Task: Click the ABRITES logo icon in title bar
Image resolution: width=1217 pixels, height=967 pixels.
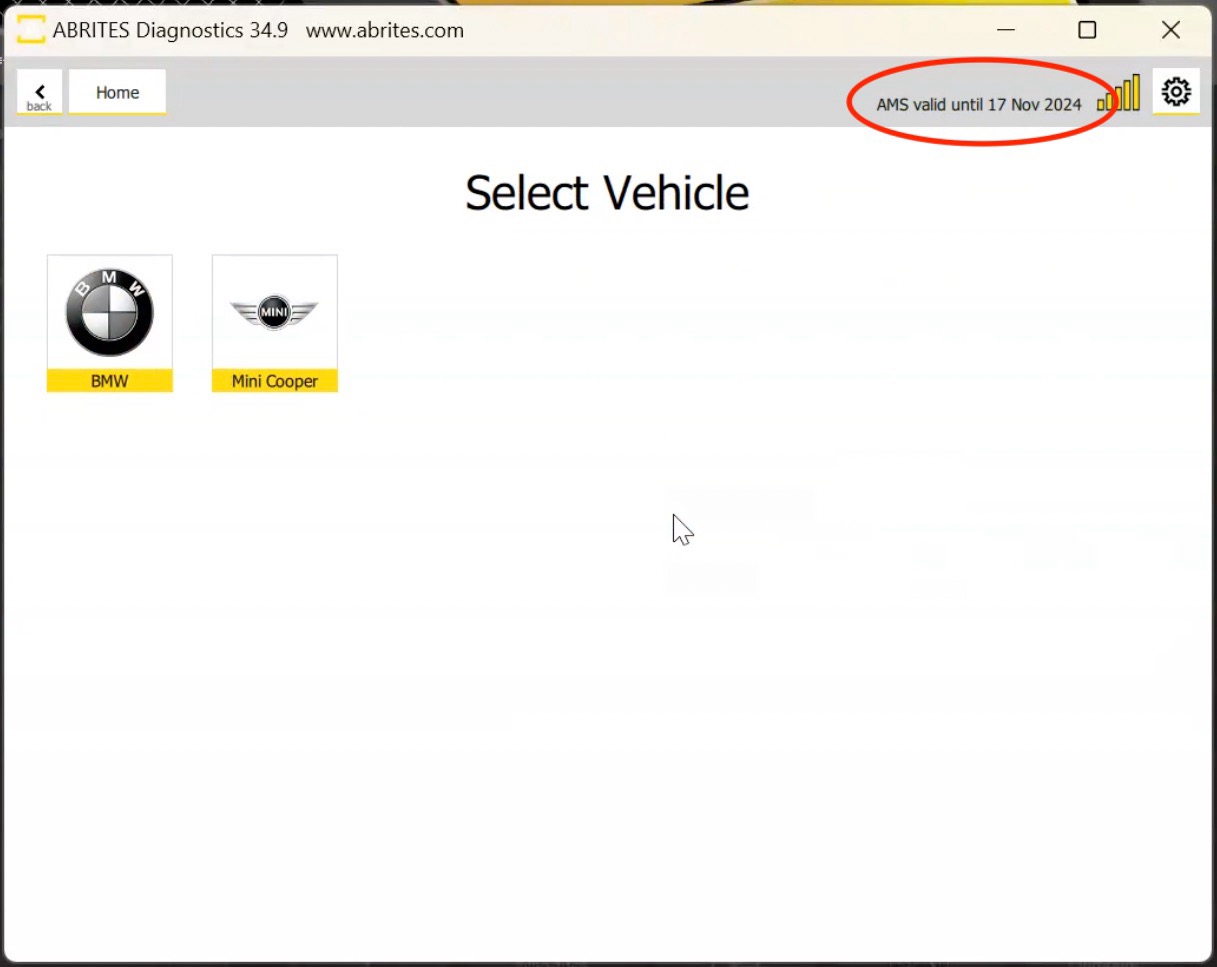Action: (31, 30)
